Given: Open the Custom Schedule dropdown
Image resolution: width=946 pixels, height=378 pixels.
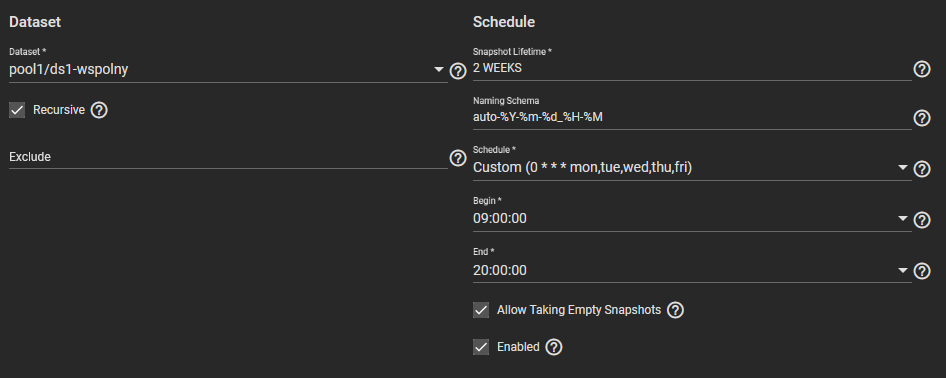Looking at the screenshot, I should click(692, 168).
